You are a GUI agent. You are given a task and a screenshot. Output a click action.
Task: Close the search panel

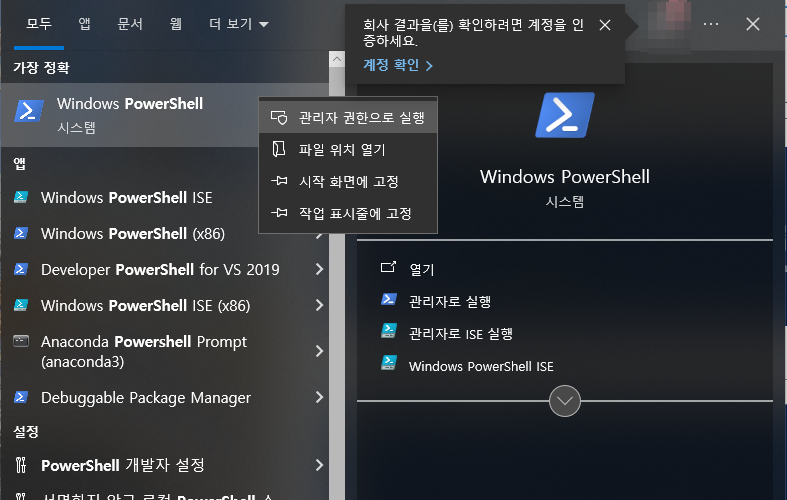click(753, 24)
